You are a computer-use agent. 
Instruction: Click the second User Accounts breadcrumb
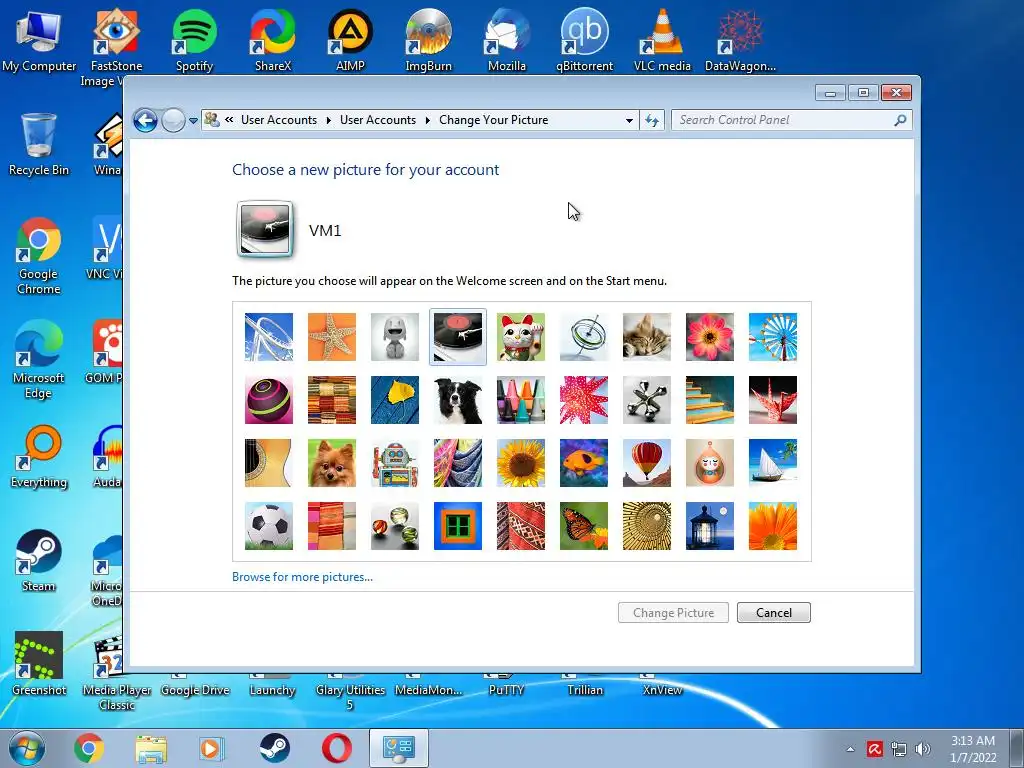(x=377, y=120)
